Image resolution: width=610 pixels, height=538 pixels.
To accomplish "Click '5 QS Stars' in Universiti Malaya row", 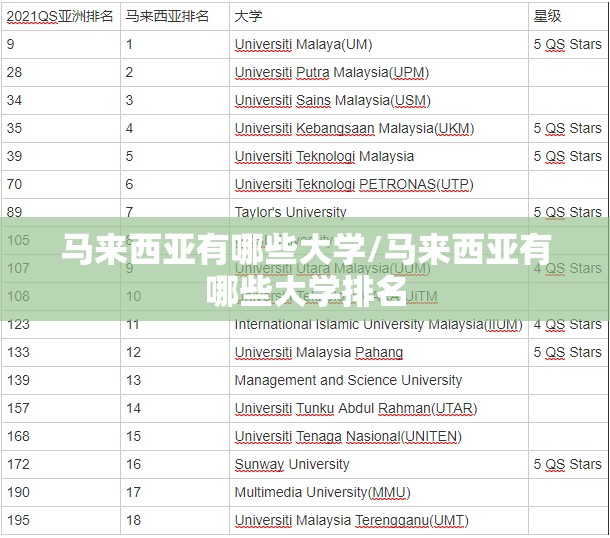I will [568, 44].
